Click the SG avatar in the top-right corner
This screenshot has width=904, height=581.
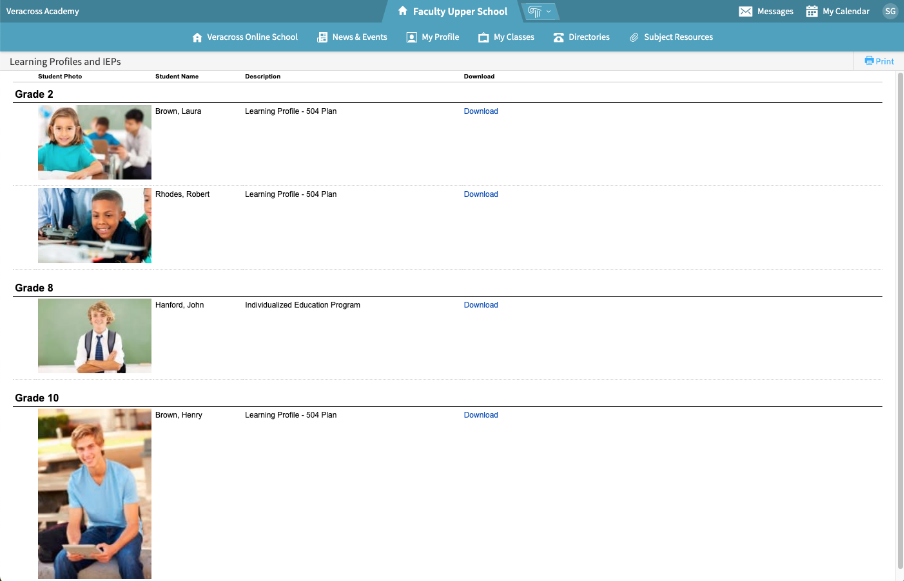pyautogui.click(x=889, y=11)
